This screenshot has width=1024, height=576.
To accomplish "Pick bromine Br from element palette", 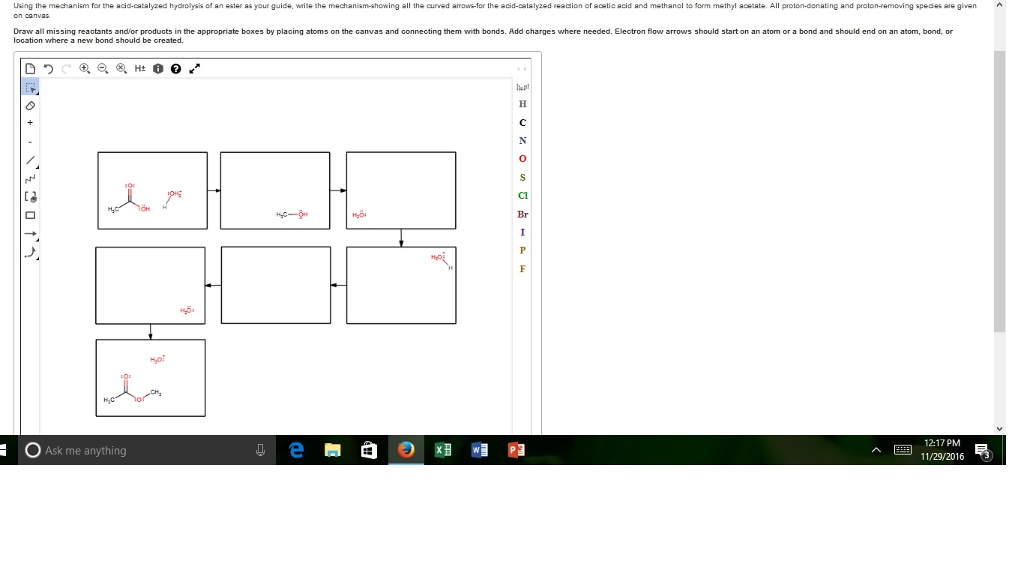I will pos(522,214).
